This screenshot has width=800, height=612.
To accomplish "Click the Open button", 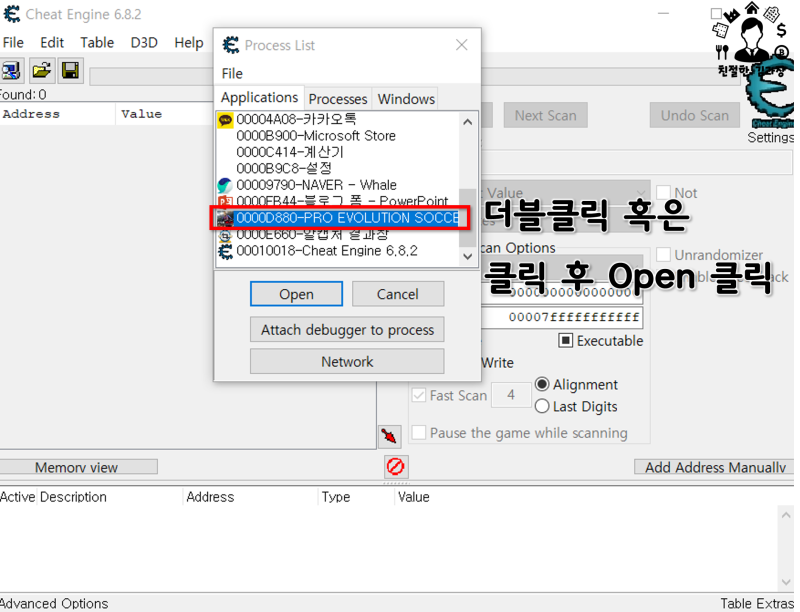I will 296,294.
